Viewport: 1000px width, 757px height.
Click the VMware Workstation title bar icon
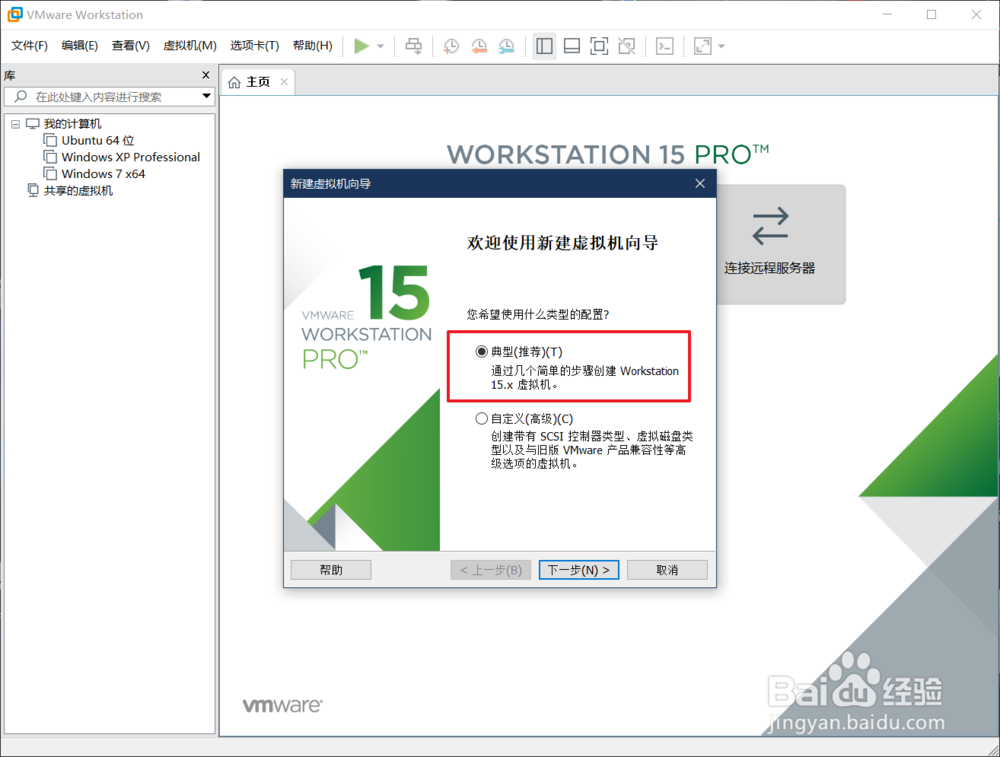[x=14, y=14]
